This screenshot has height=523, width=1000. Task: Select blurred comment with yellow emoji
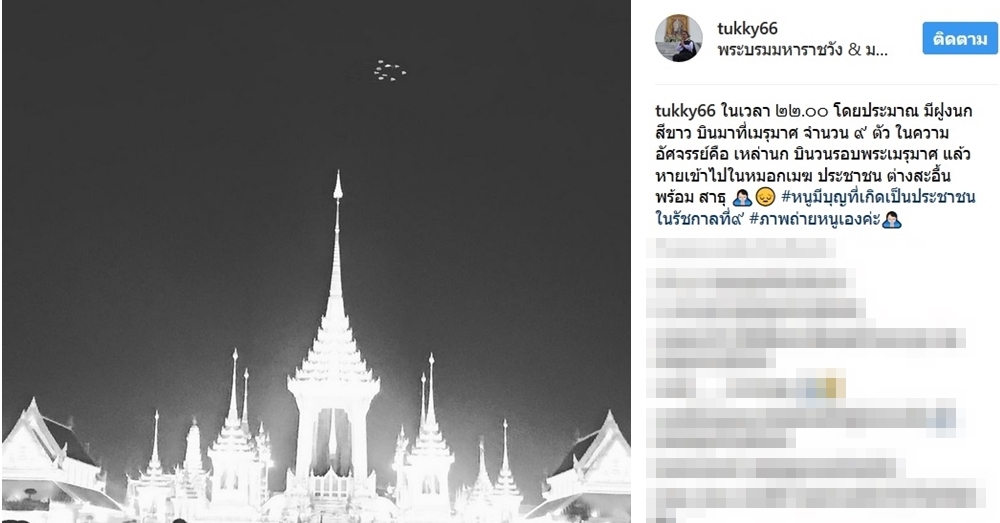pyautogui.click(x=747, y=387)
